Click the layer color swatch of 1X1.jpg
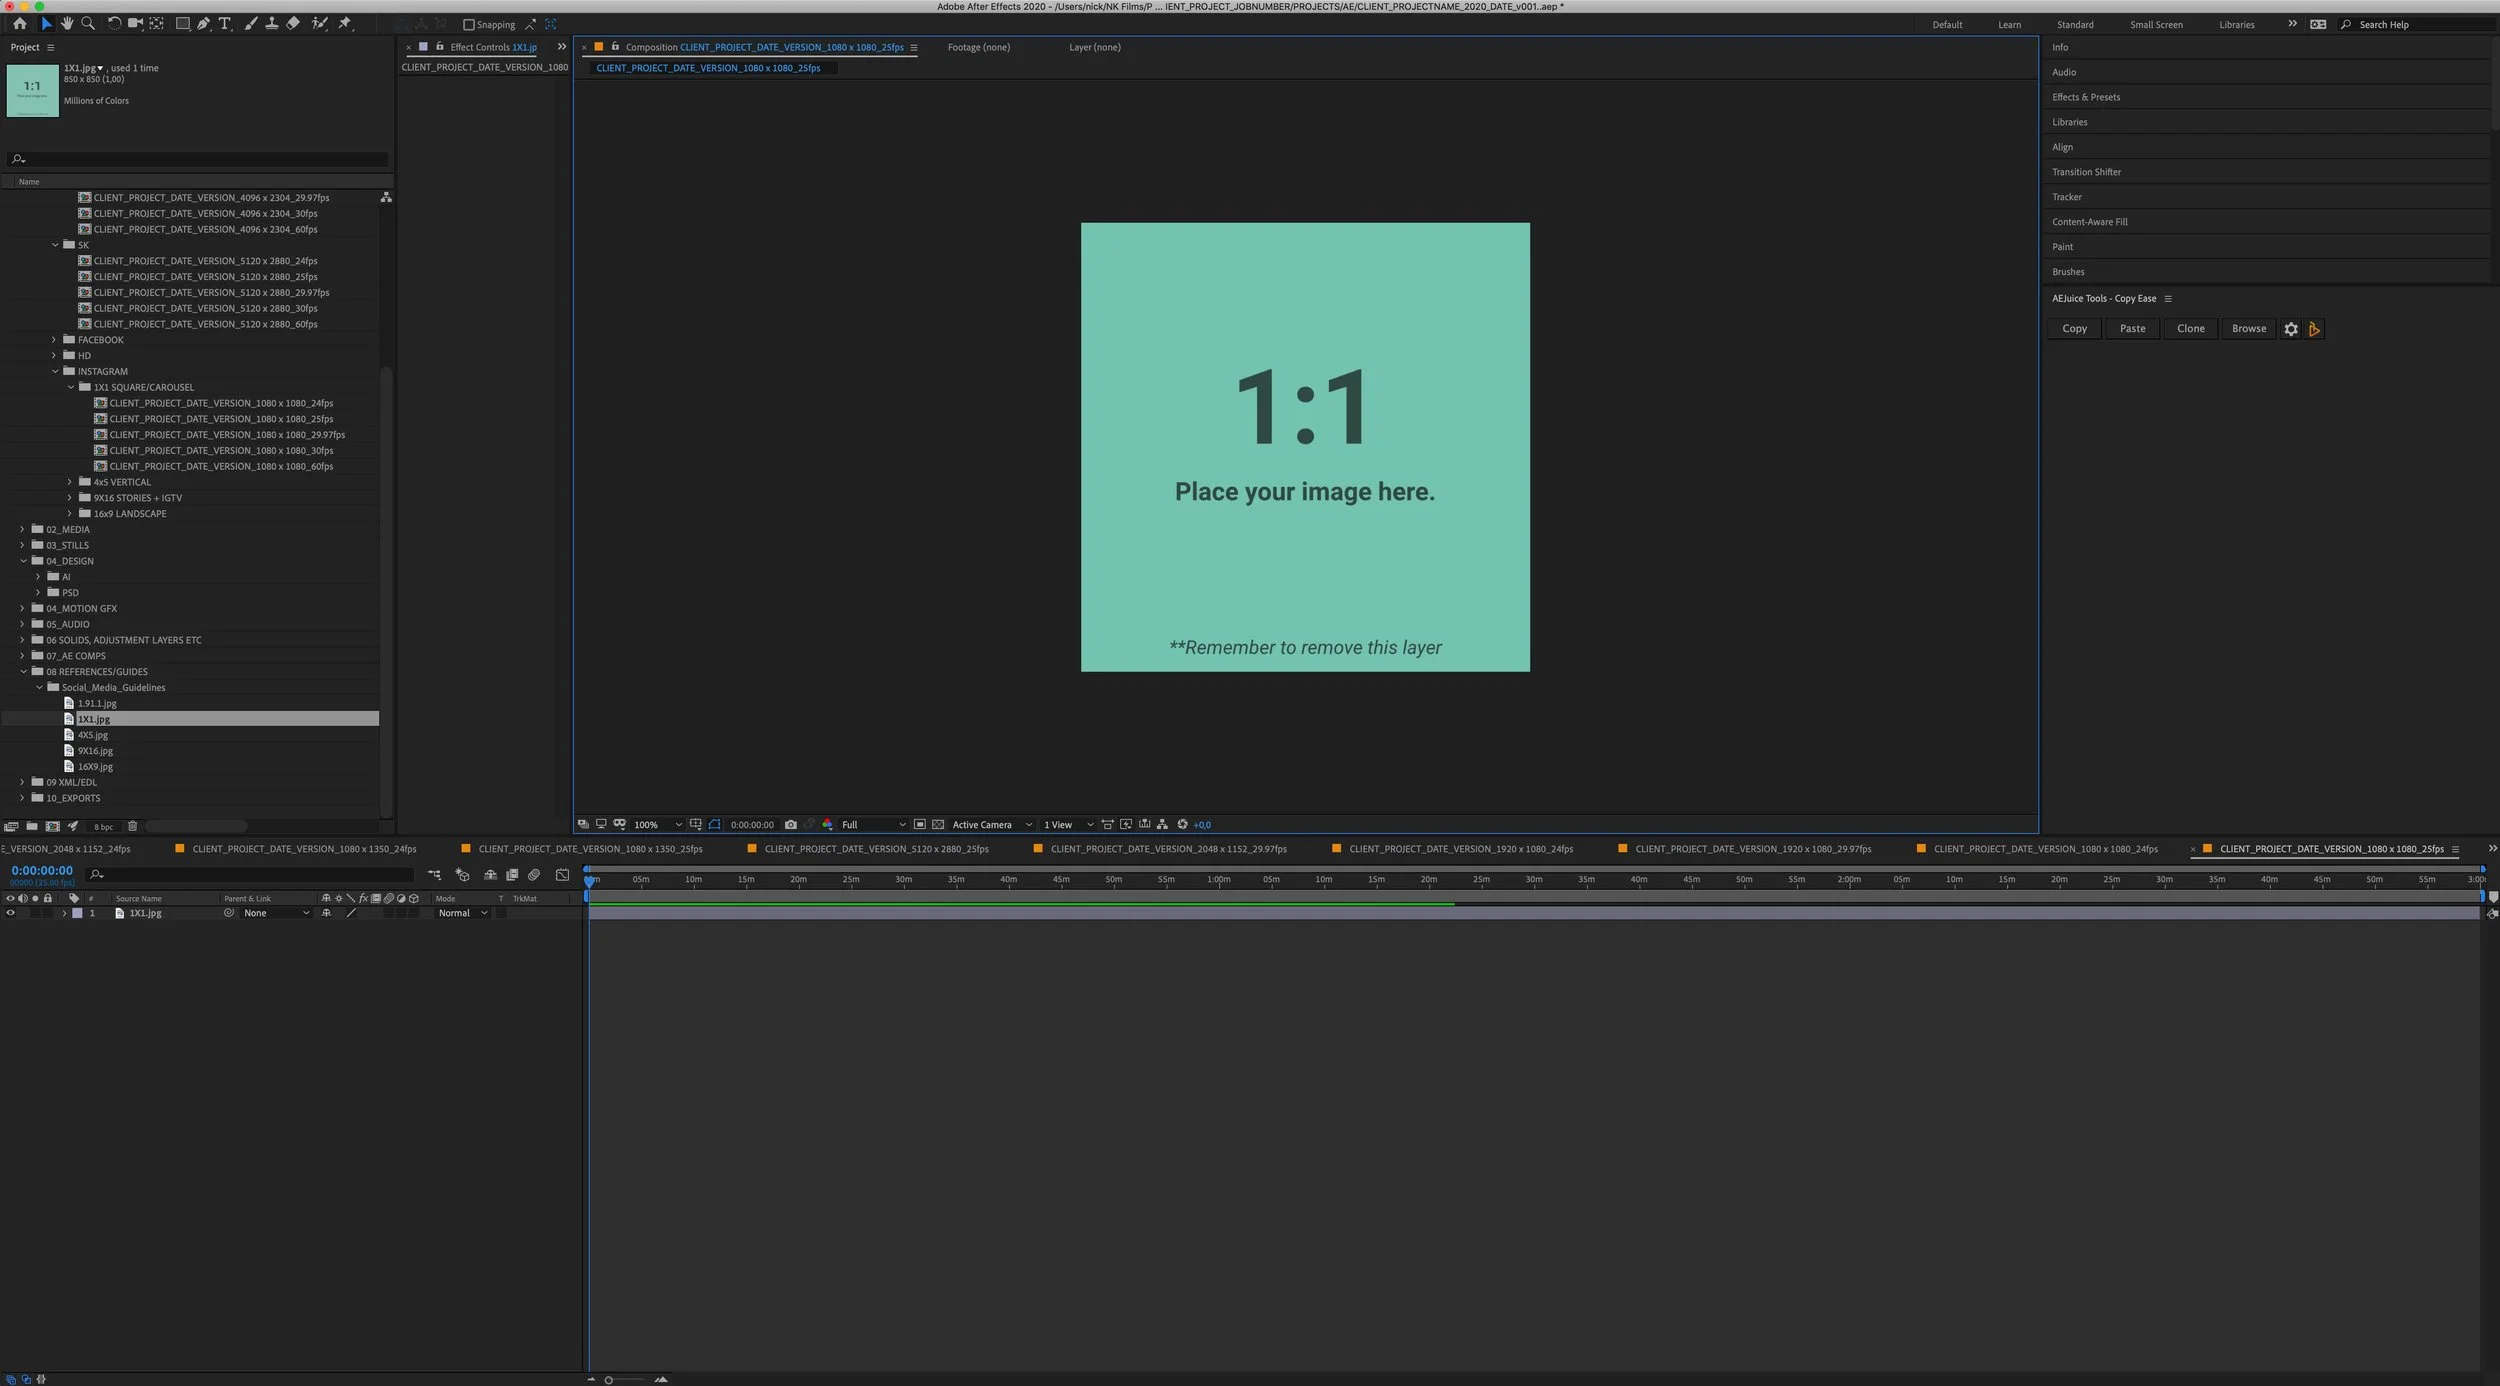 [x=78, y=913]
